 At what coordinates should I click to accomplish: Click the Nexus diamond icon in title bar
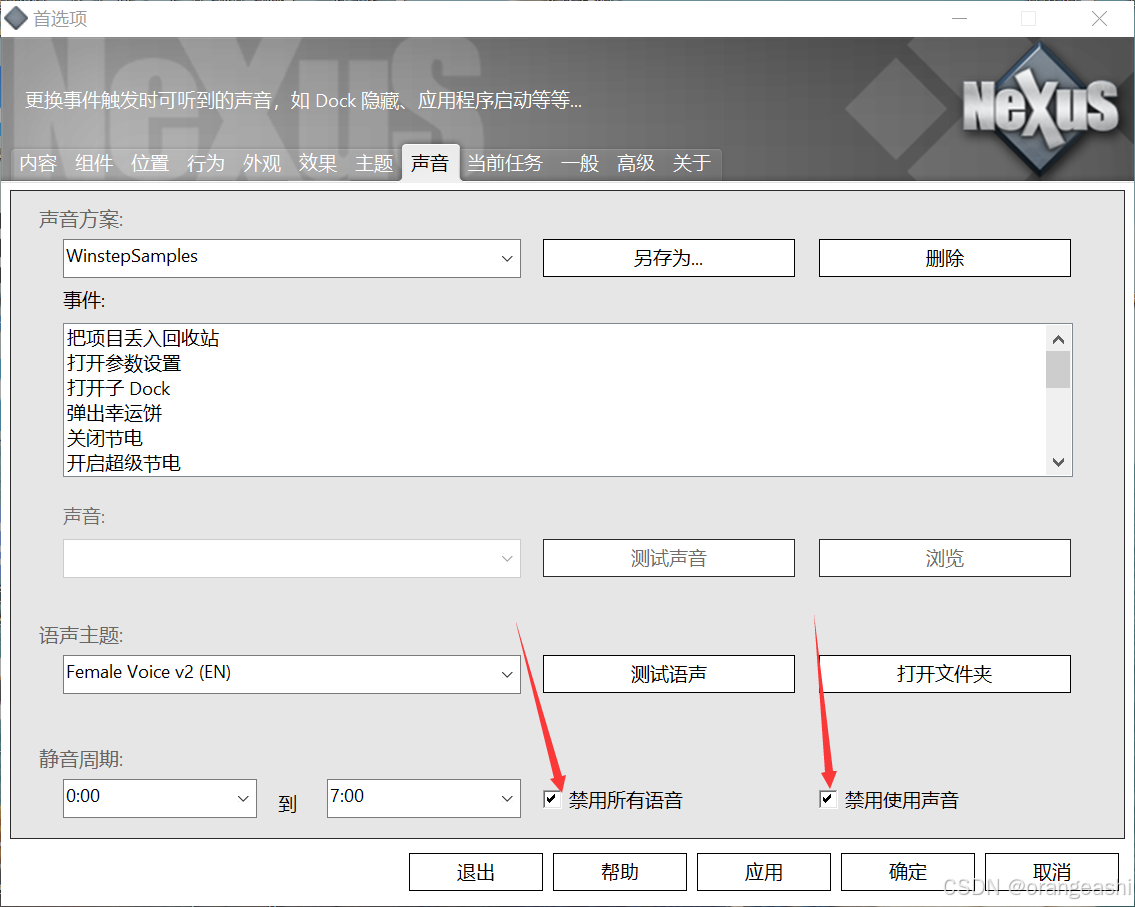coord(16,18)
